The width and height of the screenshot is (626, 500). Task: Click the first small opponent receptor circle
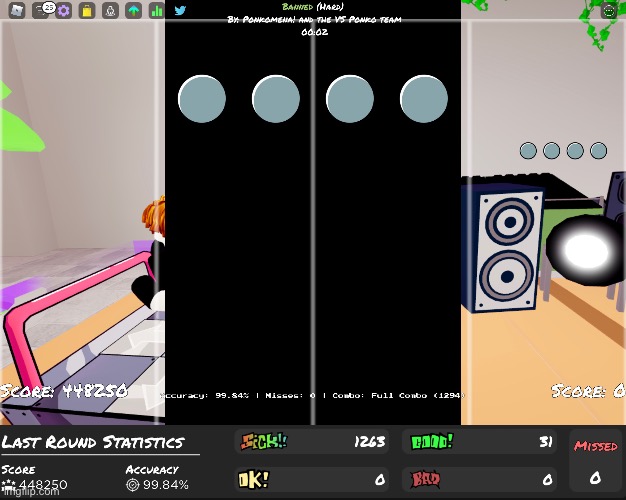528,151
